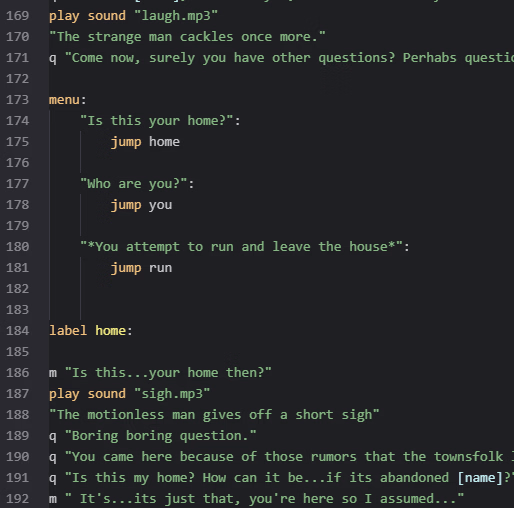Click the "laugh.mp3" filename string
This screenshot has width=514, height=508.
click(176, 16)
